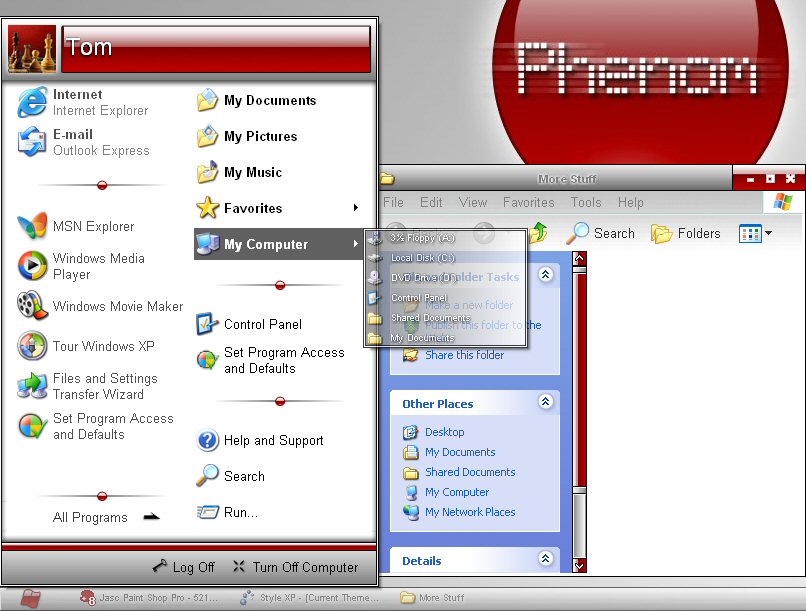Screen dimensions: 806x611
Task: Click the red Start button on taskbar
Action: point(30,598)
